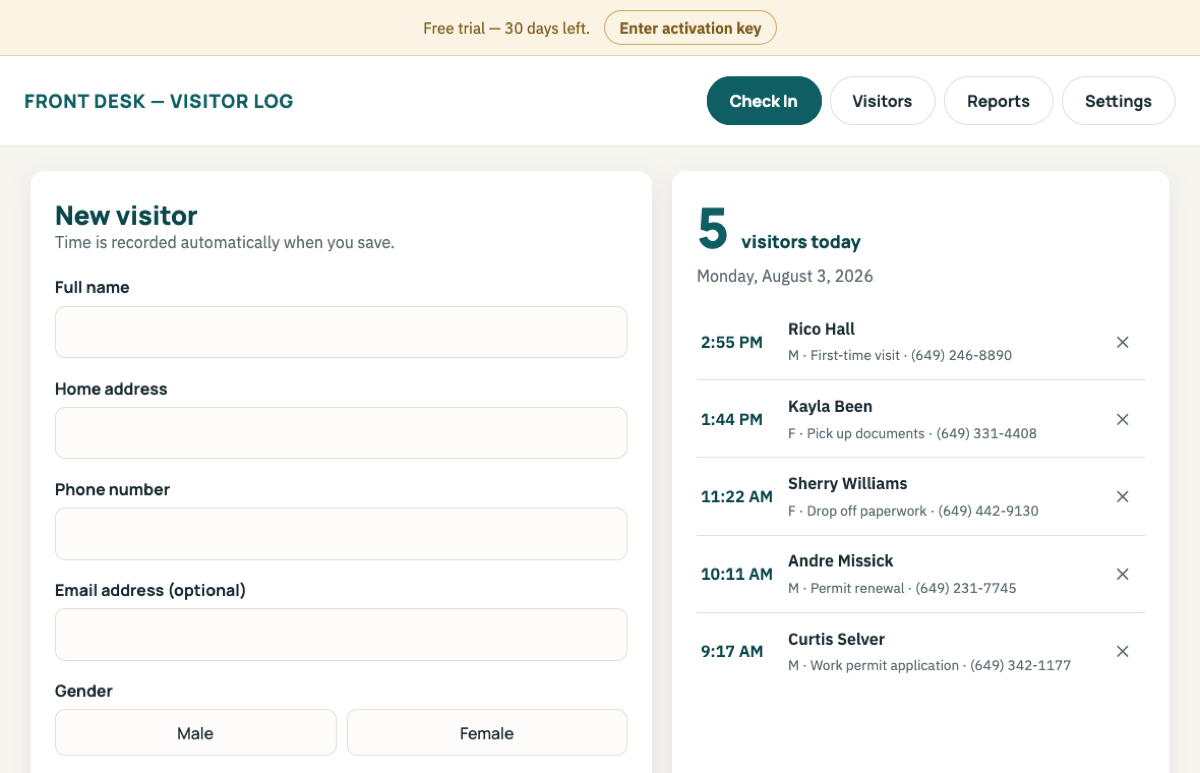1200x773 pixels.
Task: Delete Andre Missick entry with X icon
Action: click(1122, 574)
